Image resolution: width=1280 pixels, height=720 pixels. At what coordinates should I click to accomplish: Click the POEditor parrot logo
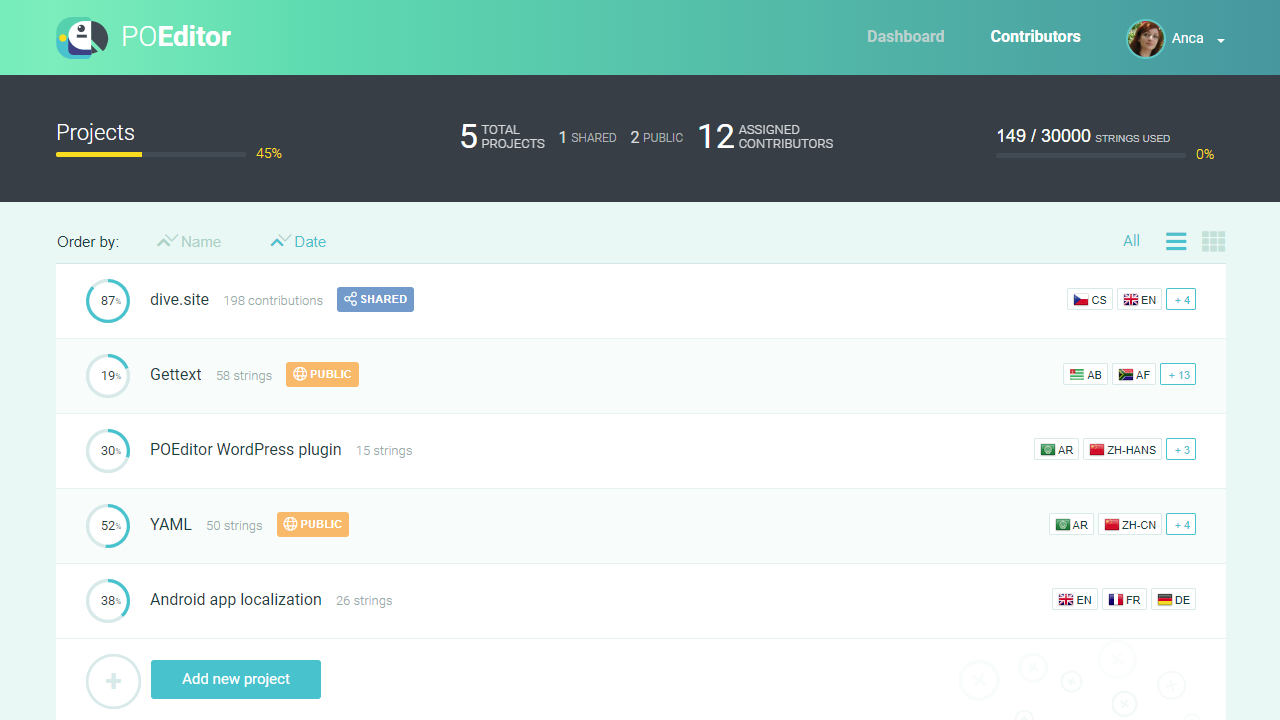tap(81, 37)
